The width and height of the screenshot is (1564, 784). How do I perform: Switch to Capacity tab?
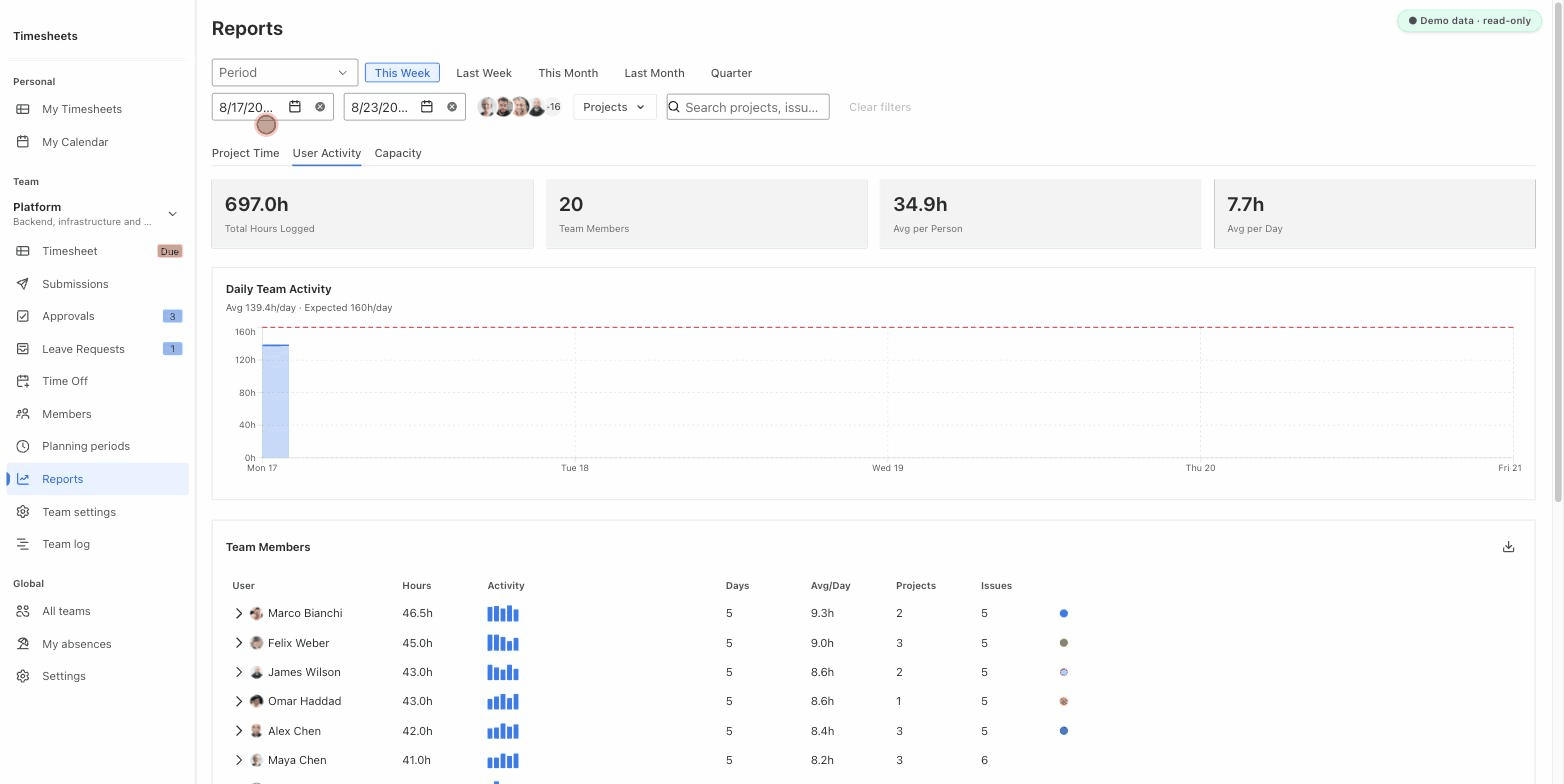click(398, 153)
